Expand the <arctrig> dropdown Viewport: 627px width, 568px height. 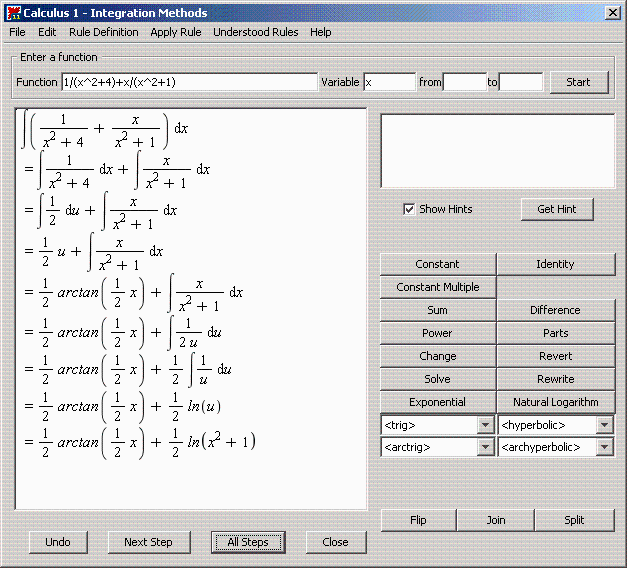[x=487, y=448]
